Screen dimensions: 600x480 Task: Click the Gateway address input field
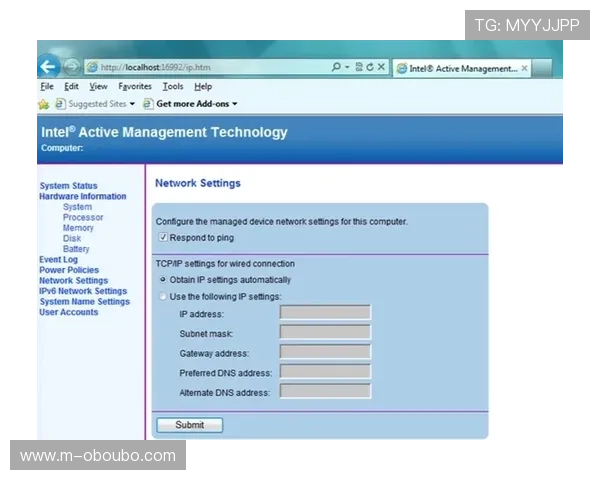(x=325, y=351)
